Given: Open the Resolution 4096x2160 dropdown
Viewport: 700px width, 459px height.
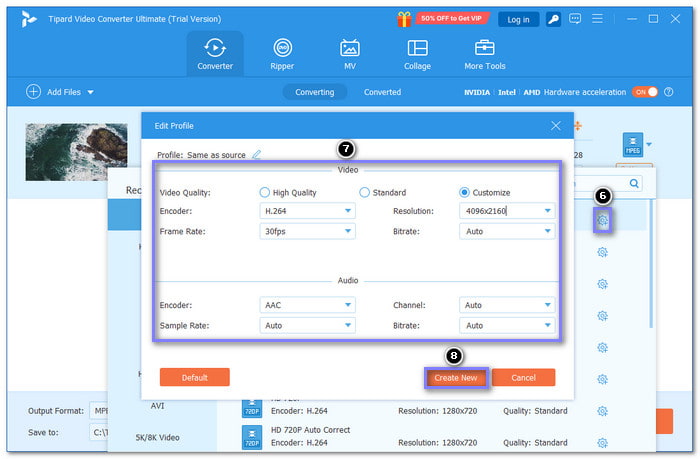Looking at the screenshot, I should 507,211.
